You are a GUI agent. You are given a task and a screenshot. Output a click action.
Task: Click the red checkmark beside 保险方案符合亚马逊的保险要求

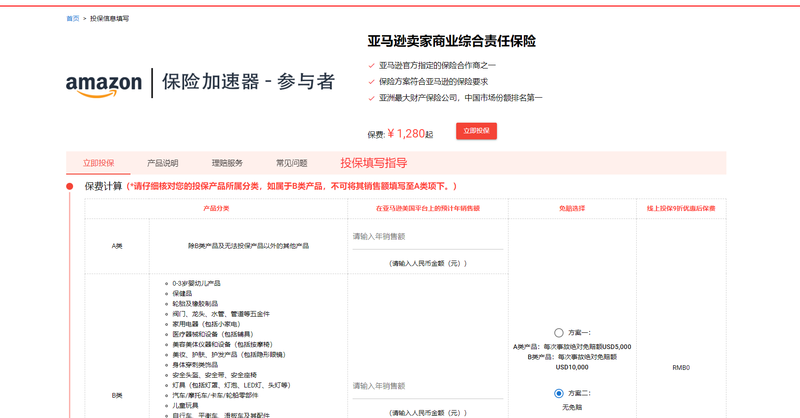(x=371, y=82)
